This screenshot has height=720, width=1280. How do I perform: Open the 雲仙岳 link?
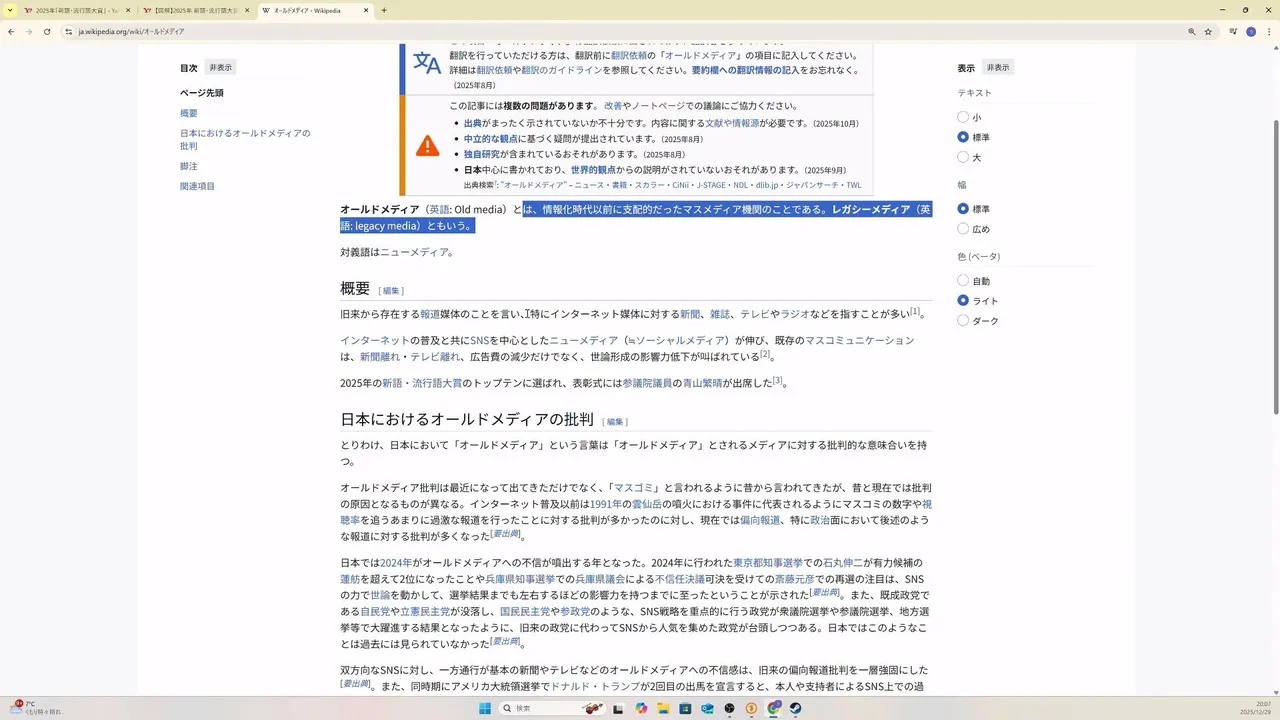tap(646, 505)
